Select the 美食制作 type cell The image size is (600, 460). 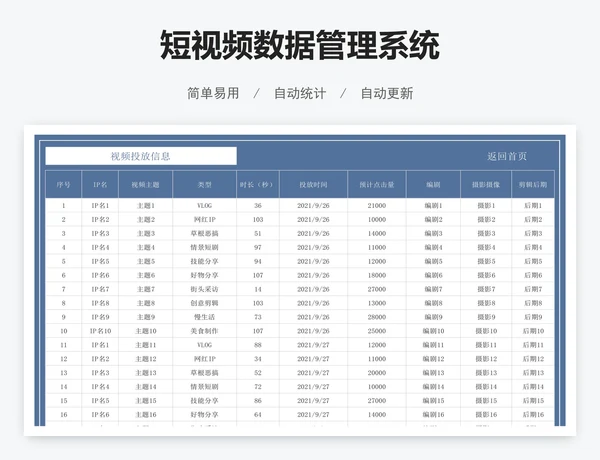click(204, 331)
